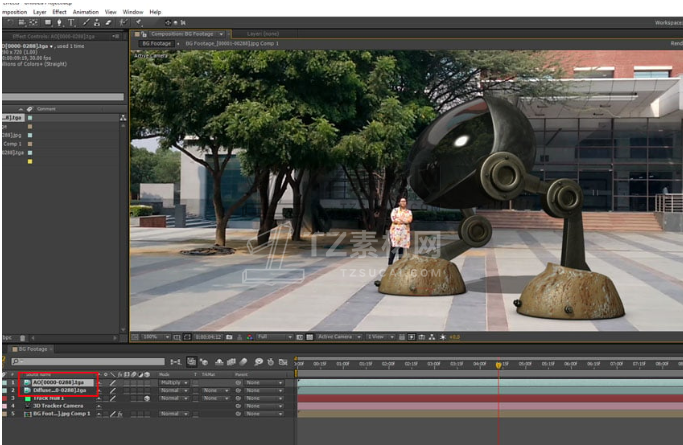The height and width of the screenshot is (445, 683).
Task: Select the 3D Tracker Camera layer
Action: tap(58, 406)
